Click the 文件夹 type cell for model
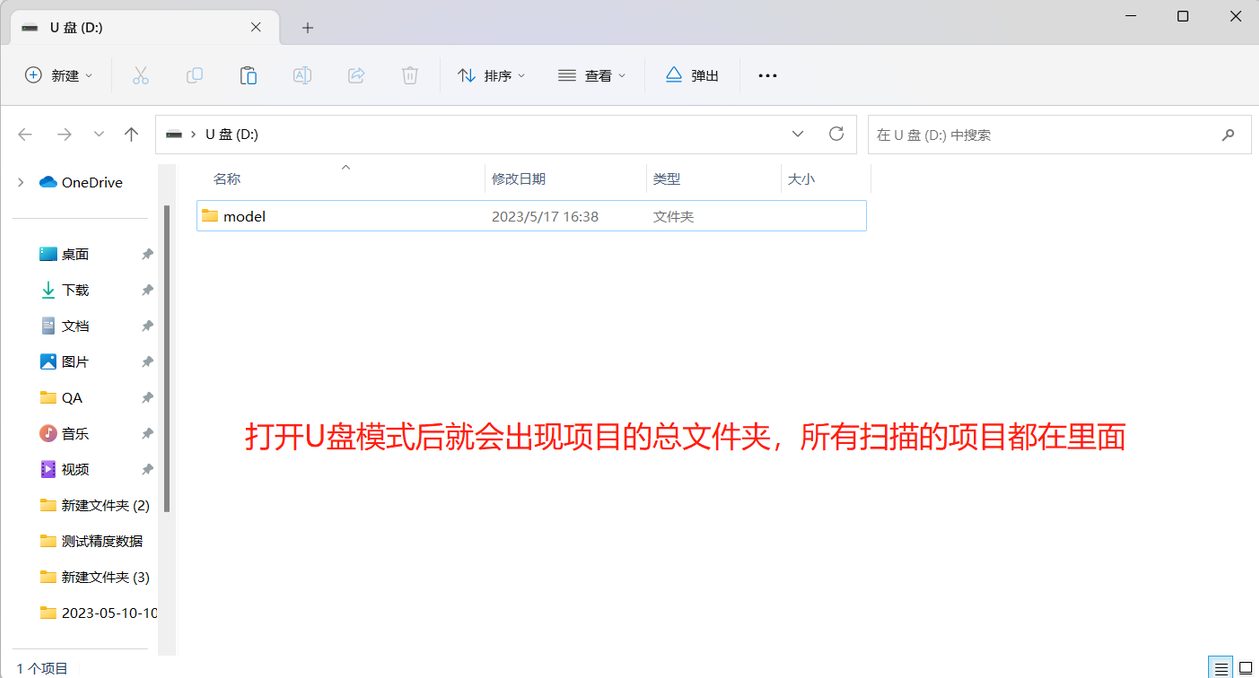The width and height of the screenshot is (1259, 678). click(673, 216)
